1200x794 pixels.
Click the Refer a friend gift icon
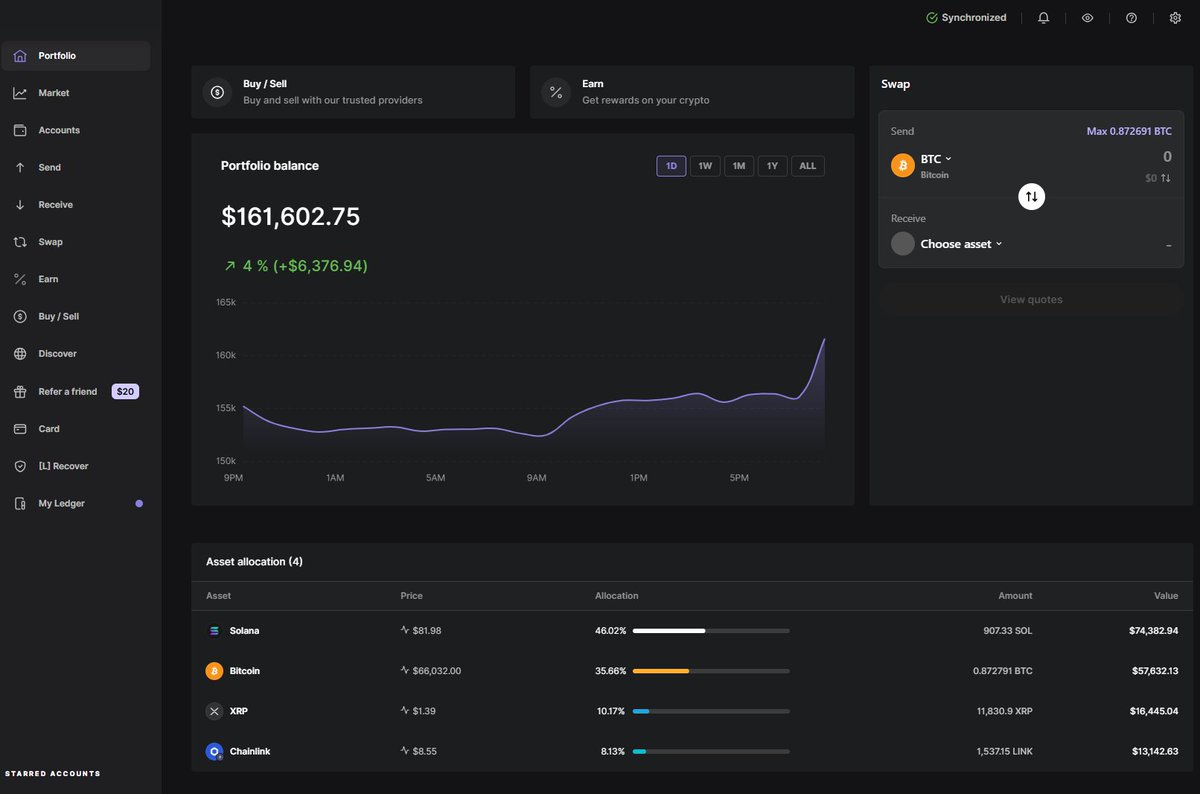tap(20, 392)
